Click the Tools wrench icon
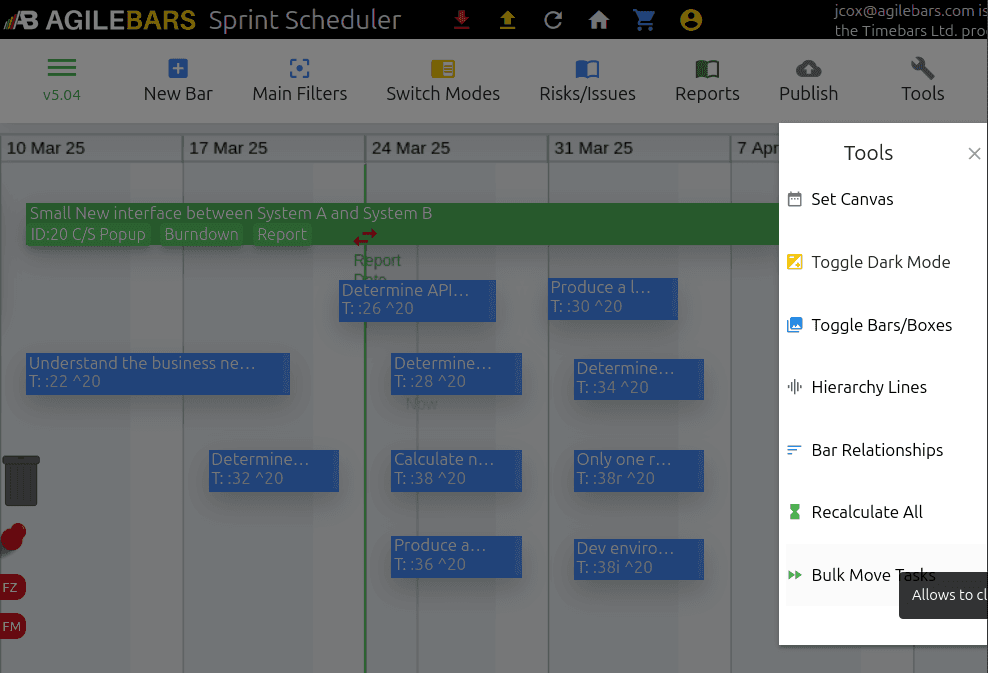This screenshot has height=673, width=988. click(922, 68)
